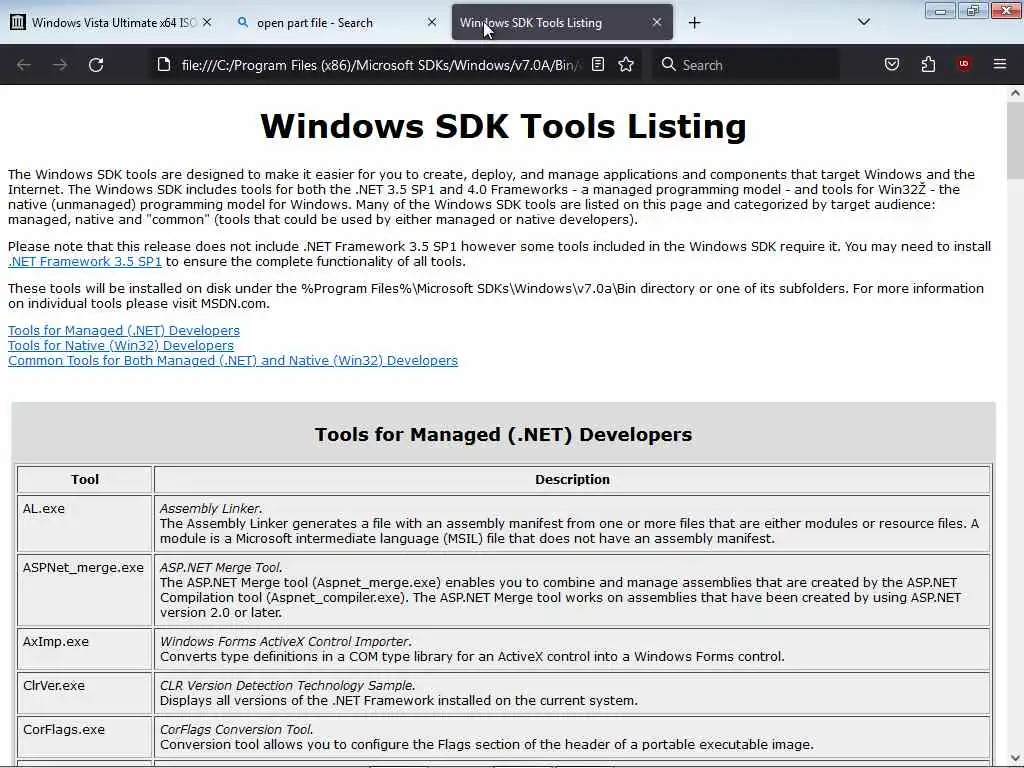Click the ASP.NET Merge Tool description title

pyautogui.click(x=221, y=568)
